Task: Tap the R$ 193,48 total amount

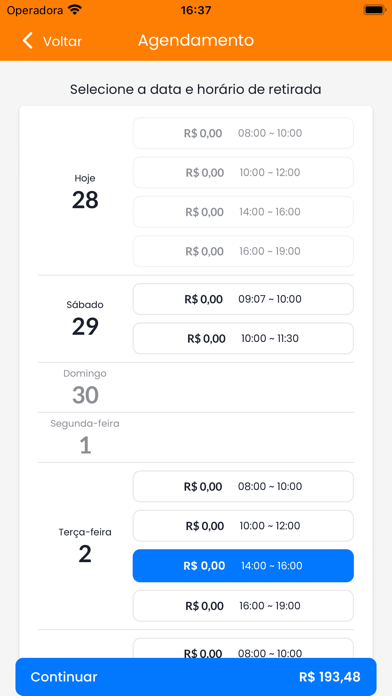Action: tap(329, 677)
